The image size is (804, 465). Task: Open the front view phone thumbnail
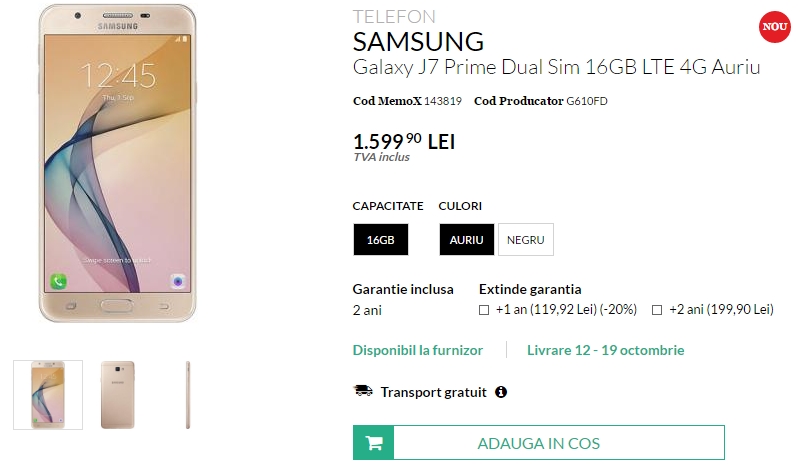click(x=48, y=395)
